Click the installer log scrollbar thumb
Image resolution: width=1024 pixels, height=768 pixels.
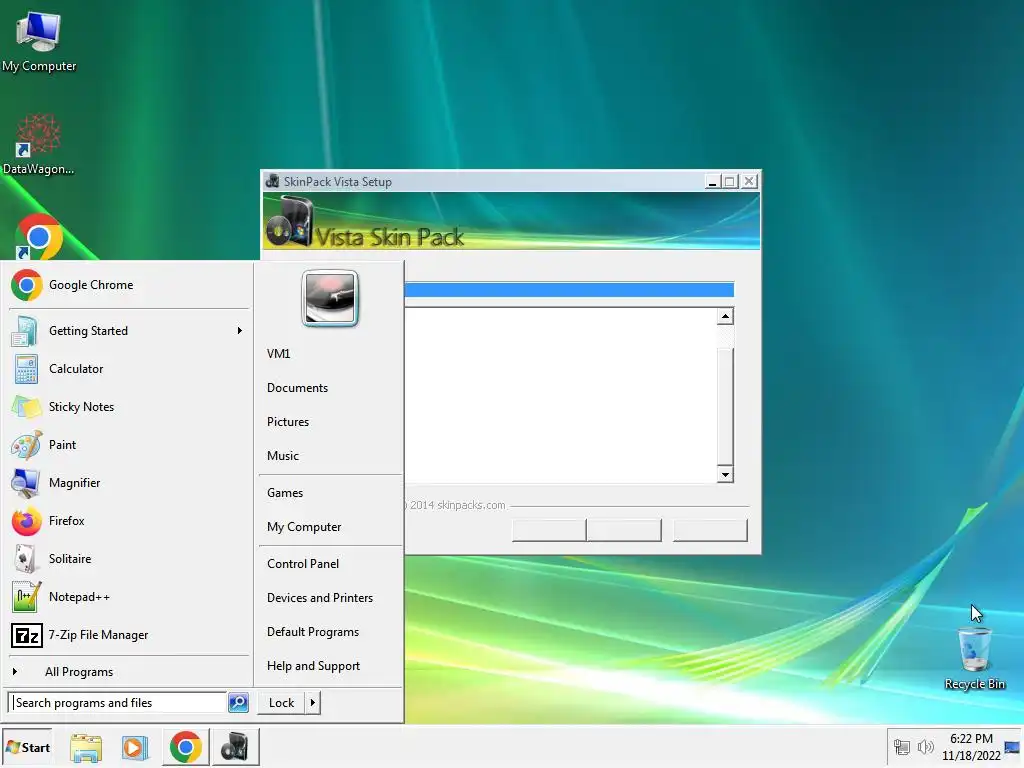pyautogui.click(x=725, y=406)
